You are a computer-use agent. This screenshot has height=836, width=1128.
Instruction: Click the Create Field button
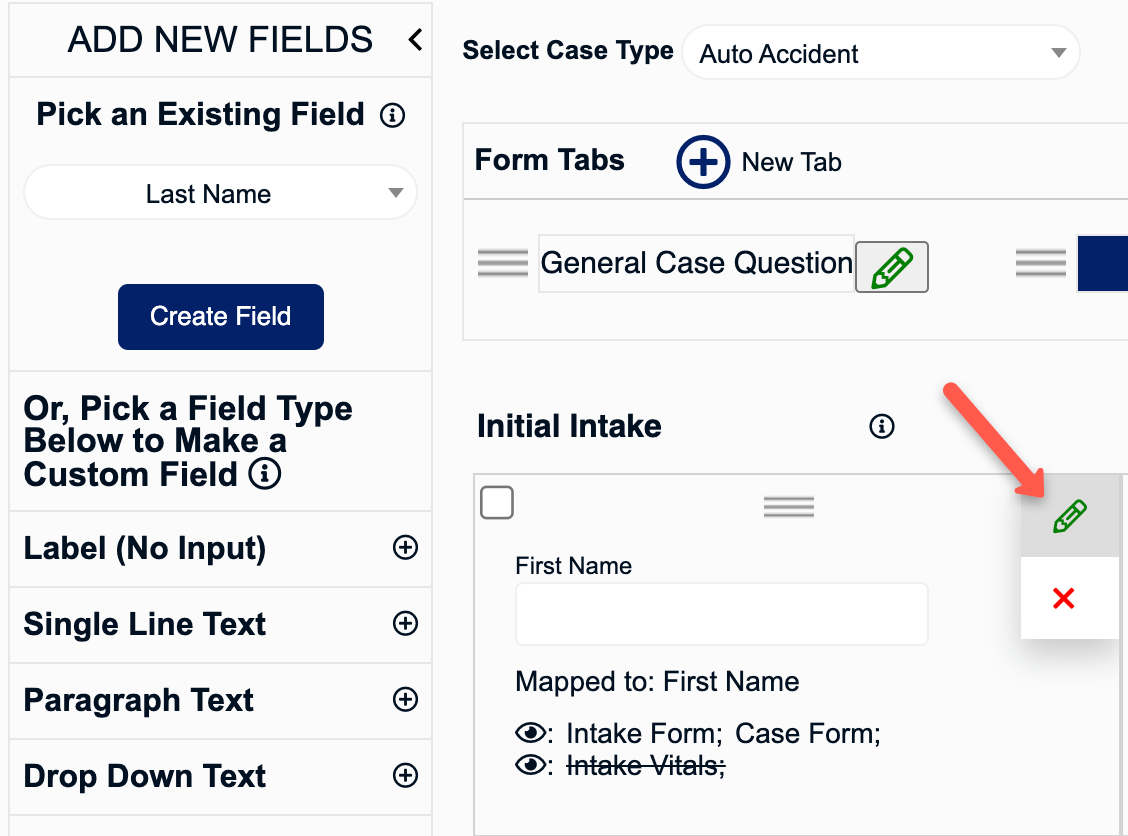pyautogui.click(x=220, y=316)
